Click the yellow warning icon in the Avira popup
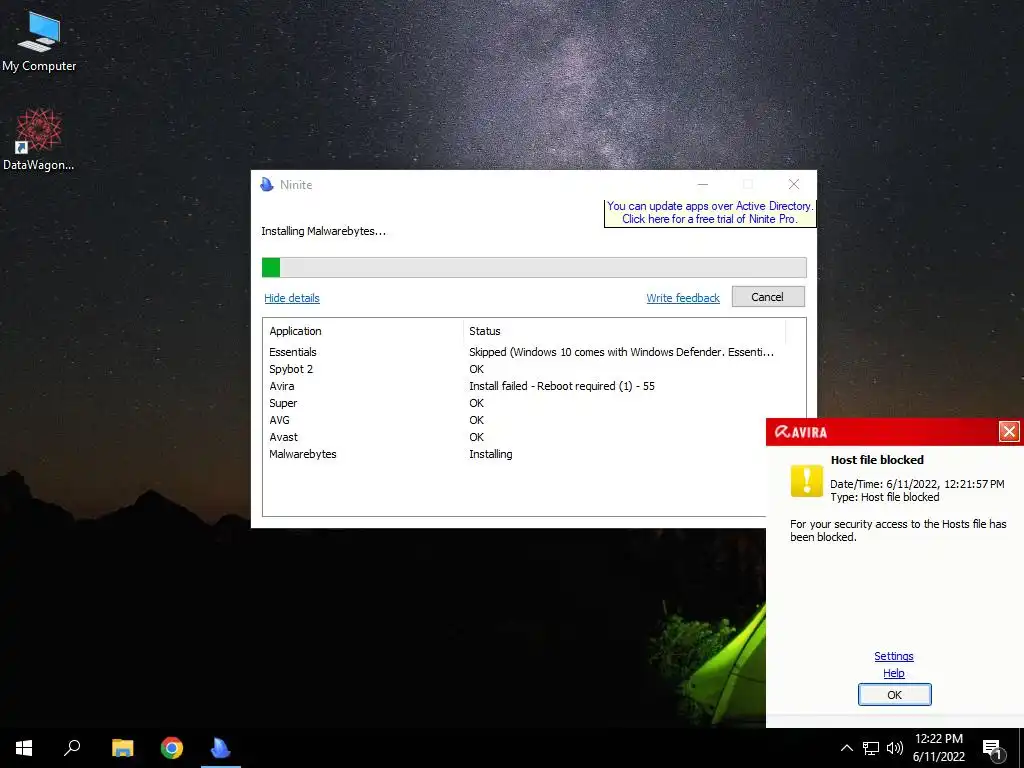Image resolution: width=1024 pixels, height=768 pixels. pyautogui.click(x=807, y=481)
